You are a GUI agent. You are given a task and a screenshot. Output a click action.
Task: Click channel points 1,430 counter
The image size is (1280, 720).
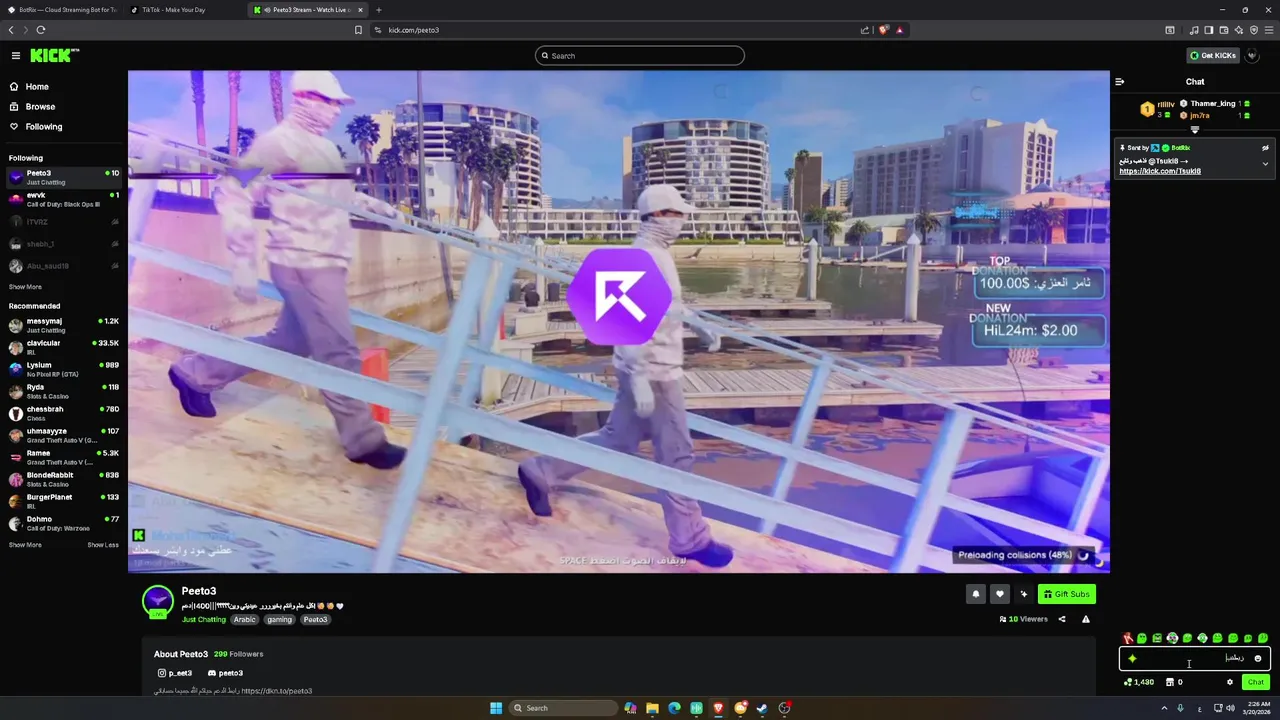(1139, 682)
